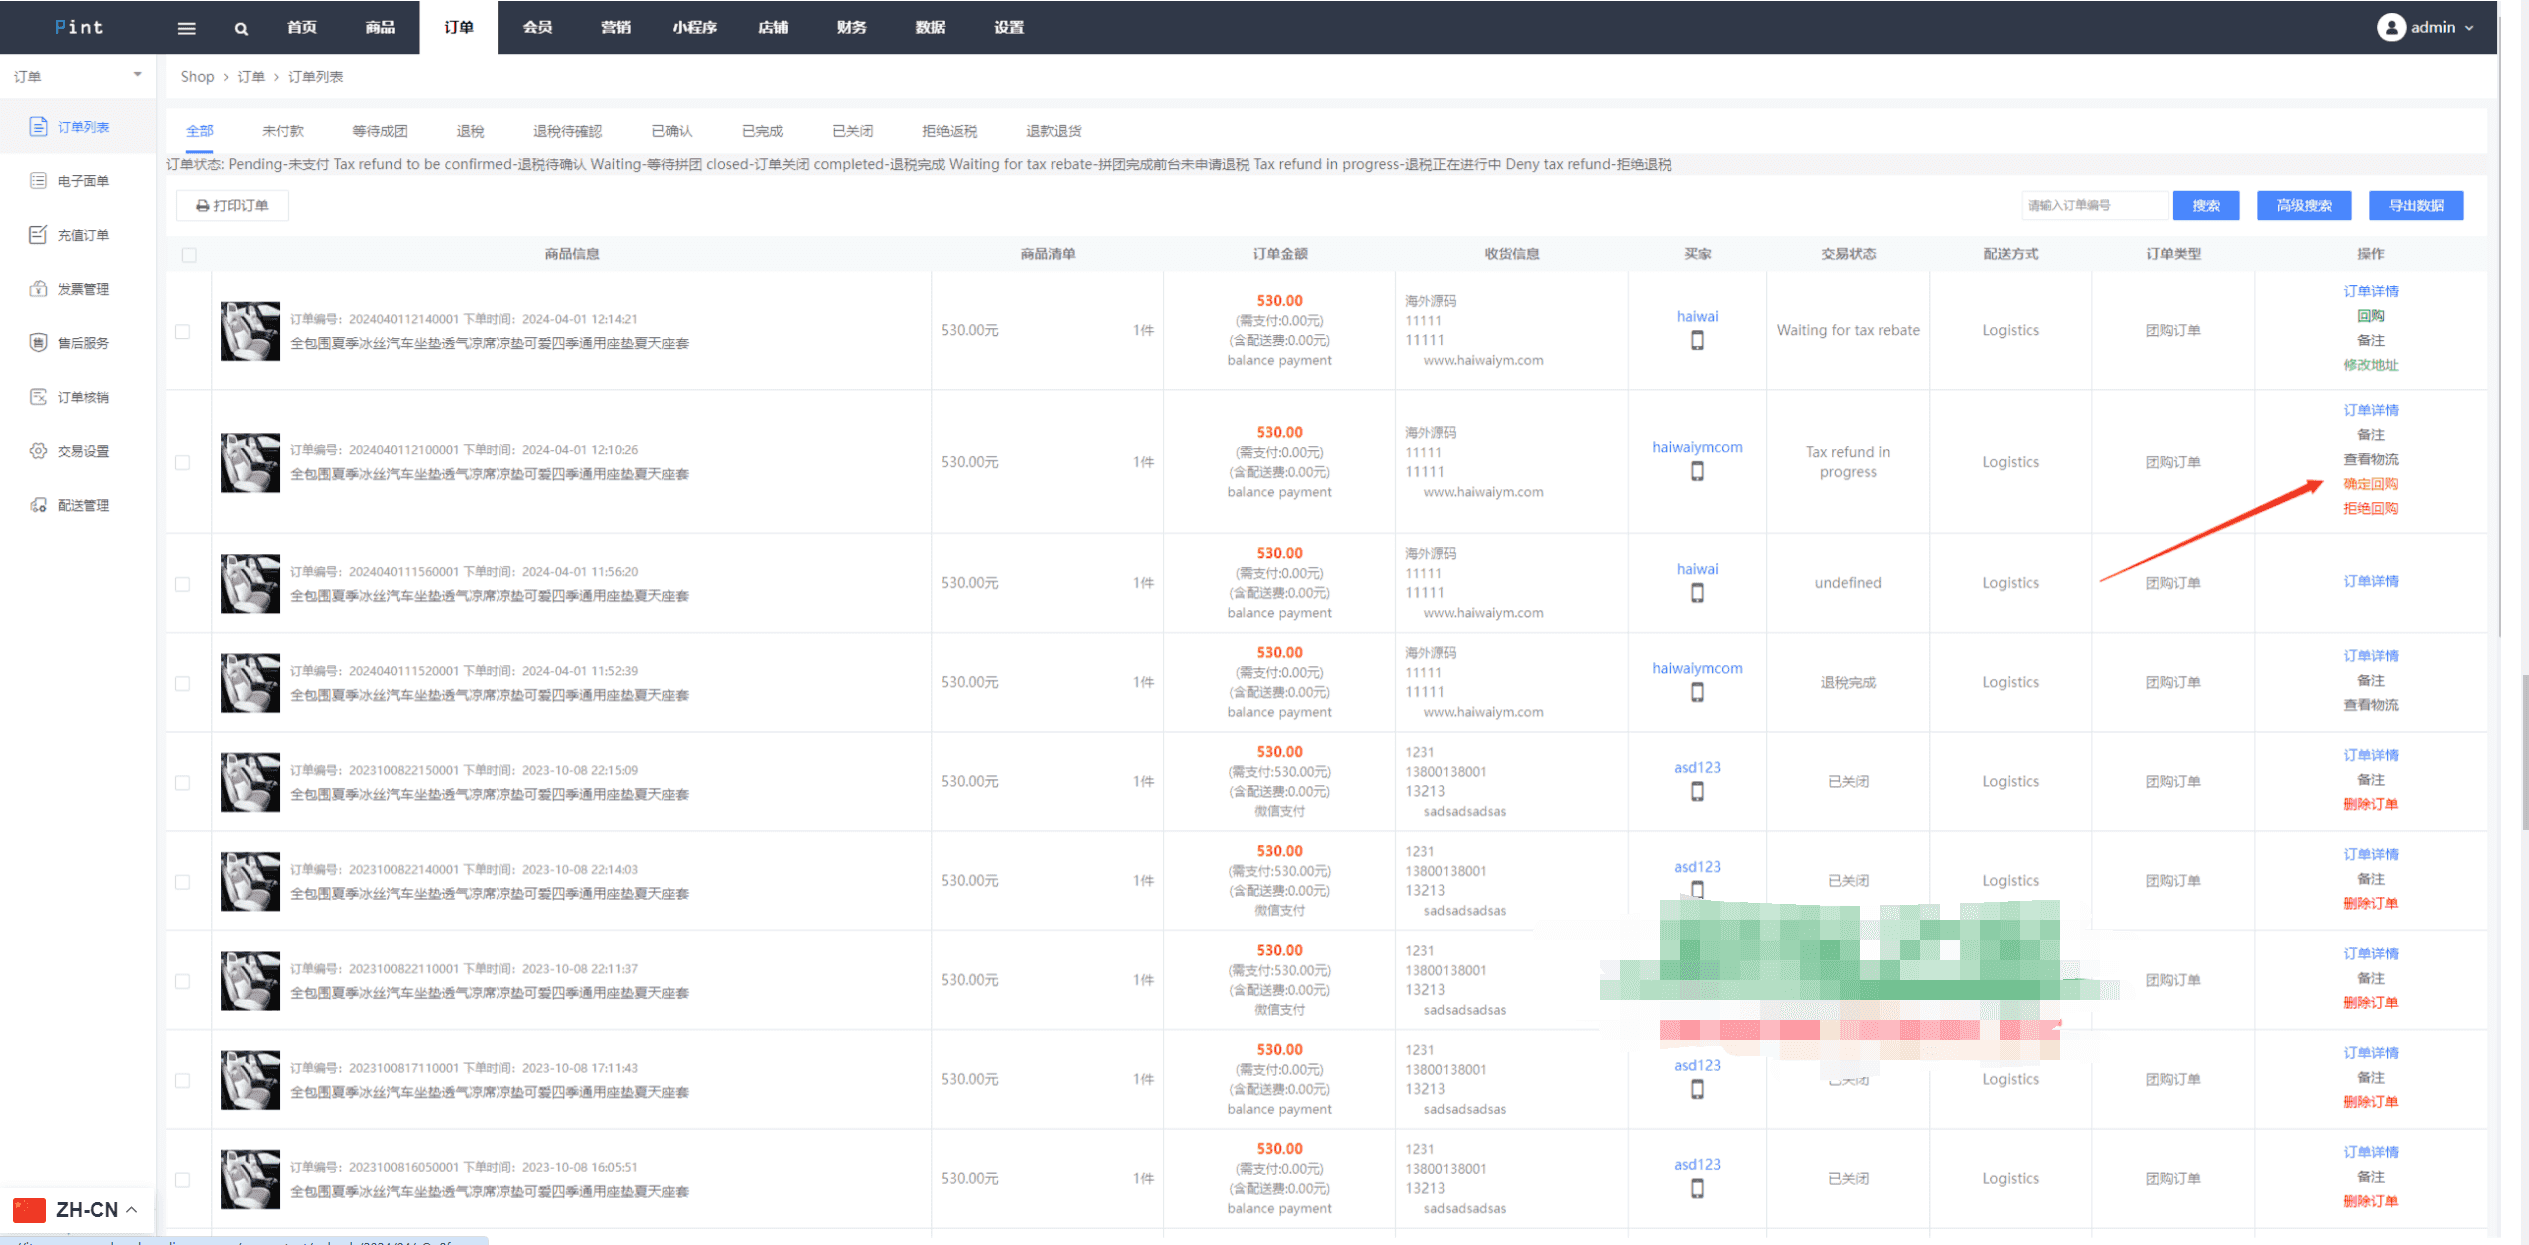
Task: Open 配送管理 sidebar icon
Action: click(x=38, y=505)
